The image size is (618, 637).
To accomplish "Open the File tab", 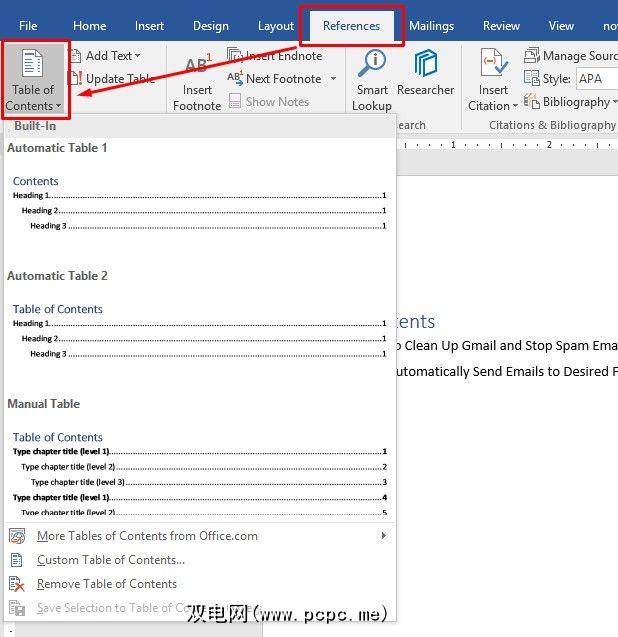I will point(28,26).
